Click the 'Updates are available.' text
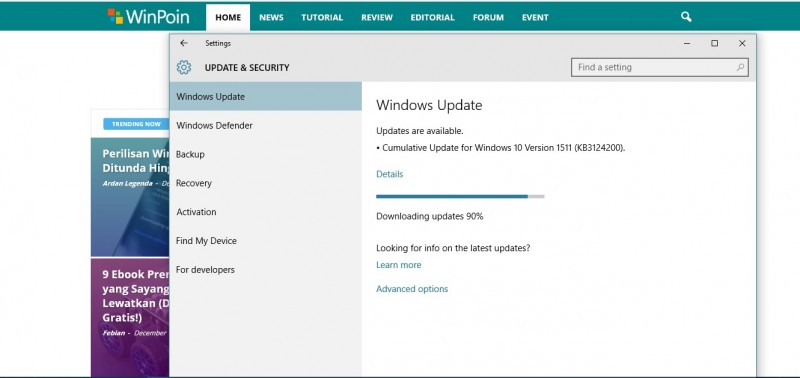 420,131
